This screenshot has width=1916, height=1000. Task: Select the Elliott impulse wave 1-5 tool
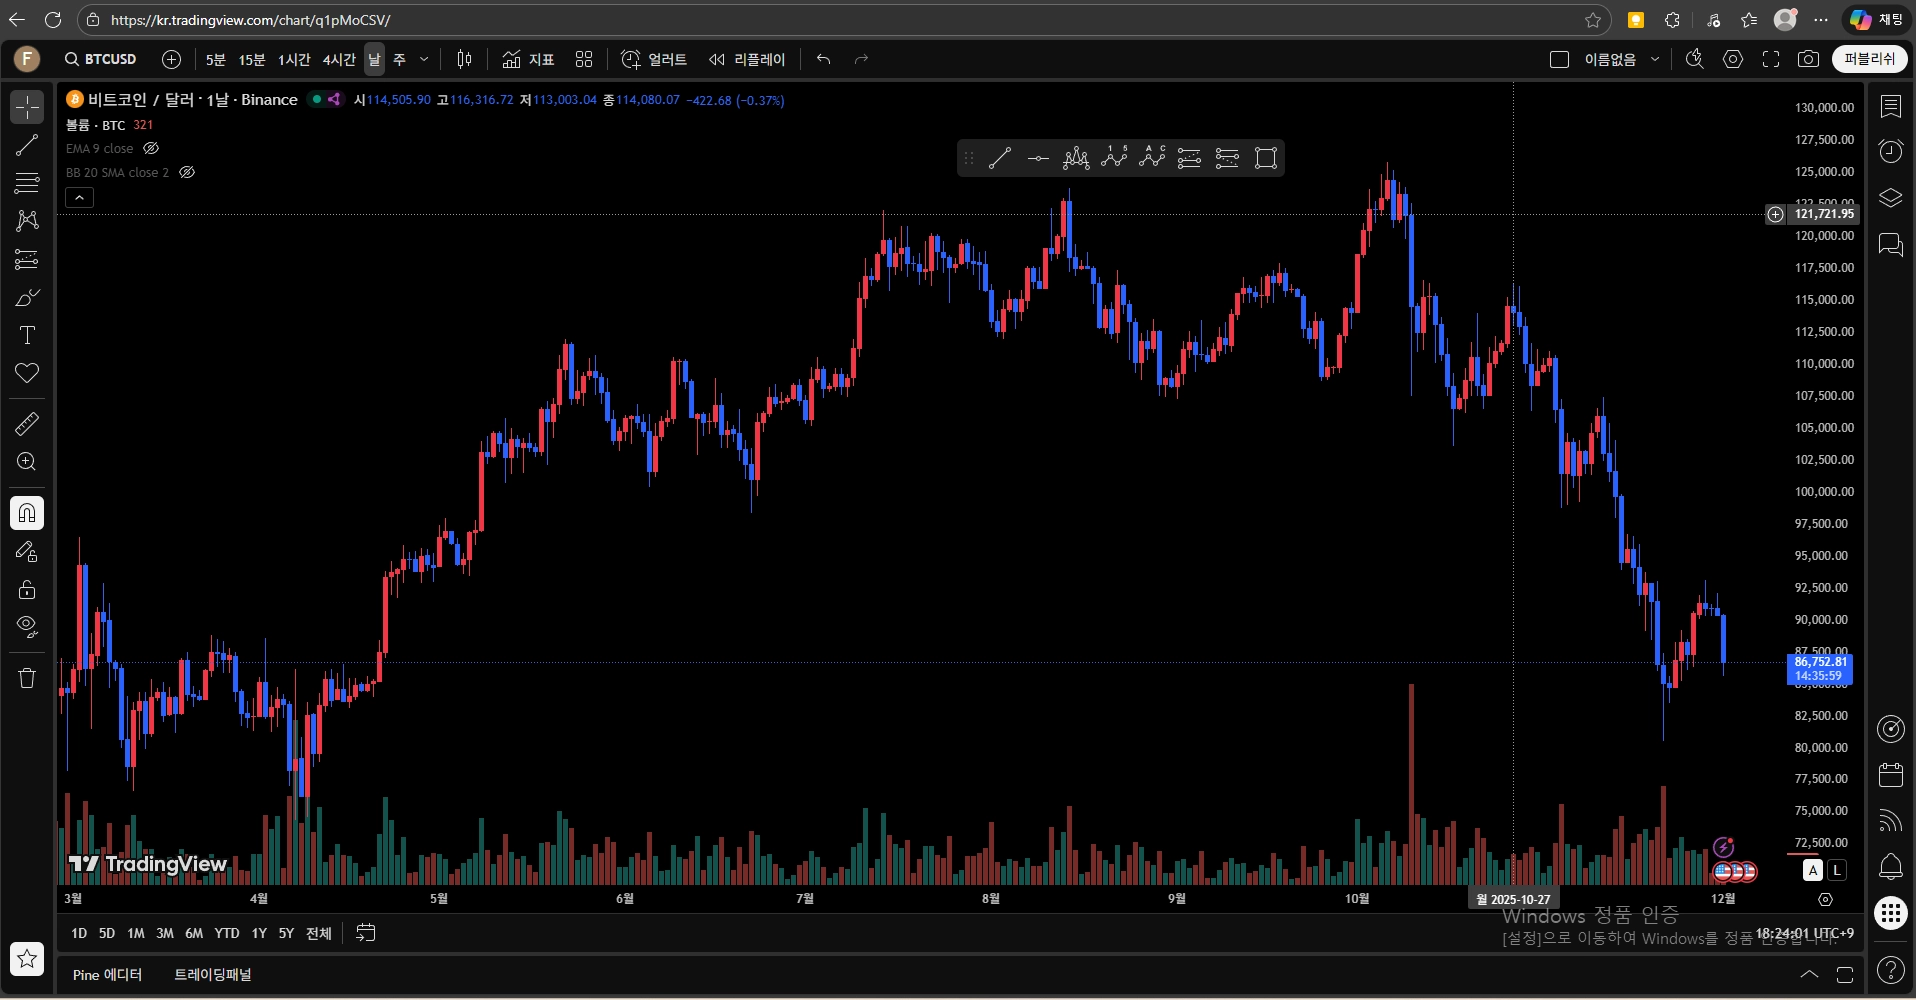(1114, 158)
